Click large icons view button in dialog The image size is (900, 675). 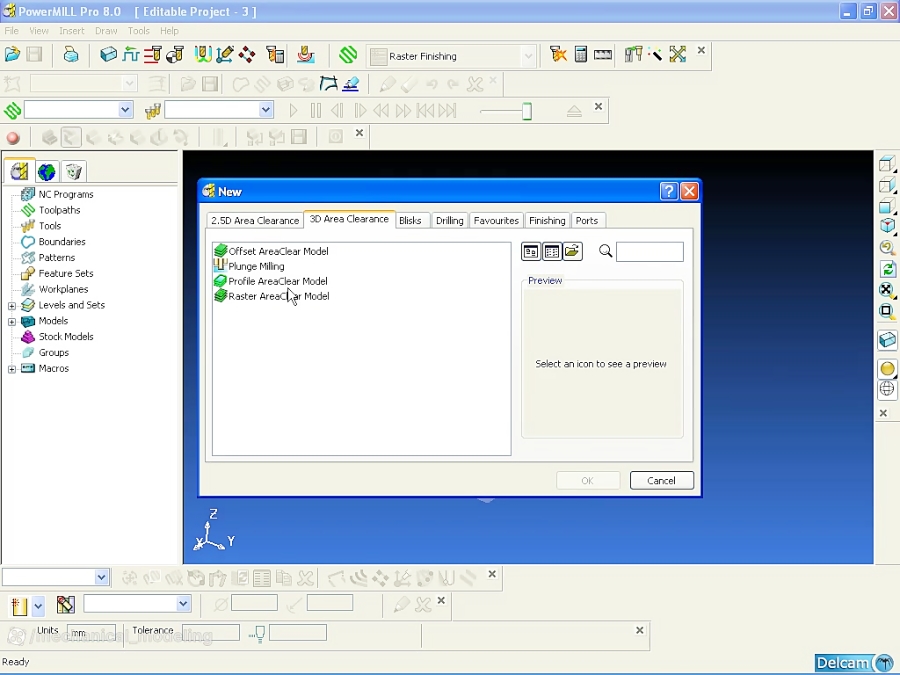coord(531,252)
